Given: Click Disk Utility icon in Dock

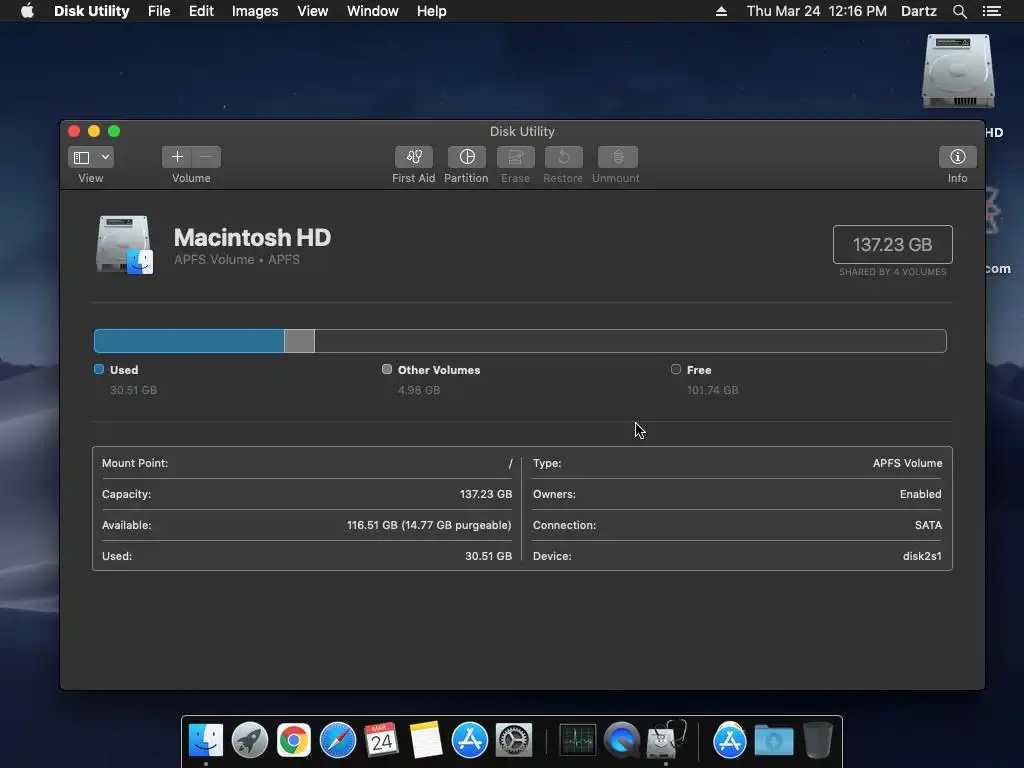Looking at the screenshot, I should point(666,739).
